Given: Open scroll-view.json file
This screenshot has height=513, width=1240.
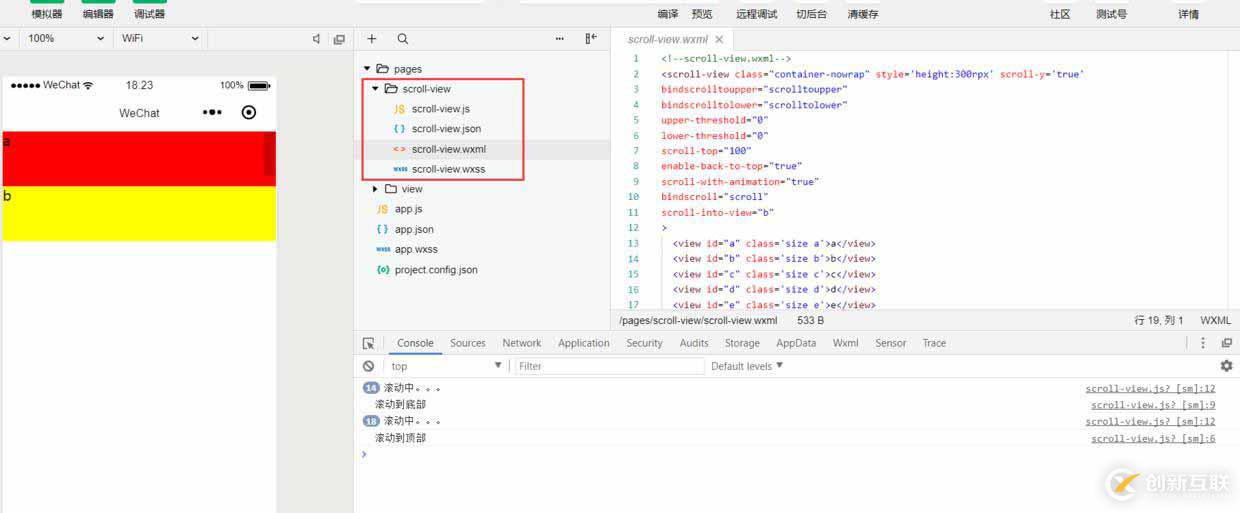Looking at the screenshot, I should (447, 129).
